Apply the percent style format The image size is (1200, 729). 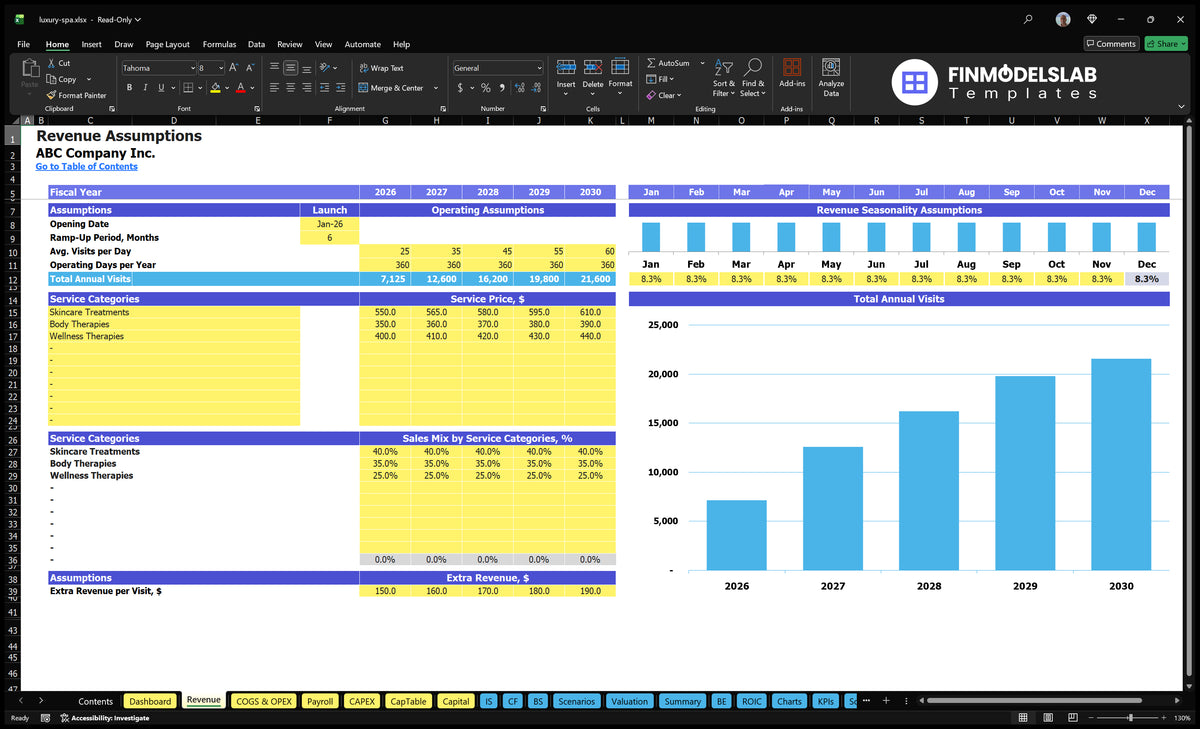click(486, 88)
